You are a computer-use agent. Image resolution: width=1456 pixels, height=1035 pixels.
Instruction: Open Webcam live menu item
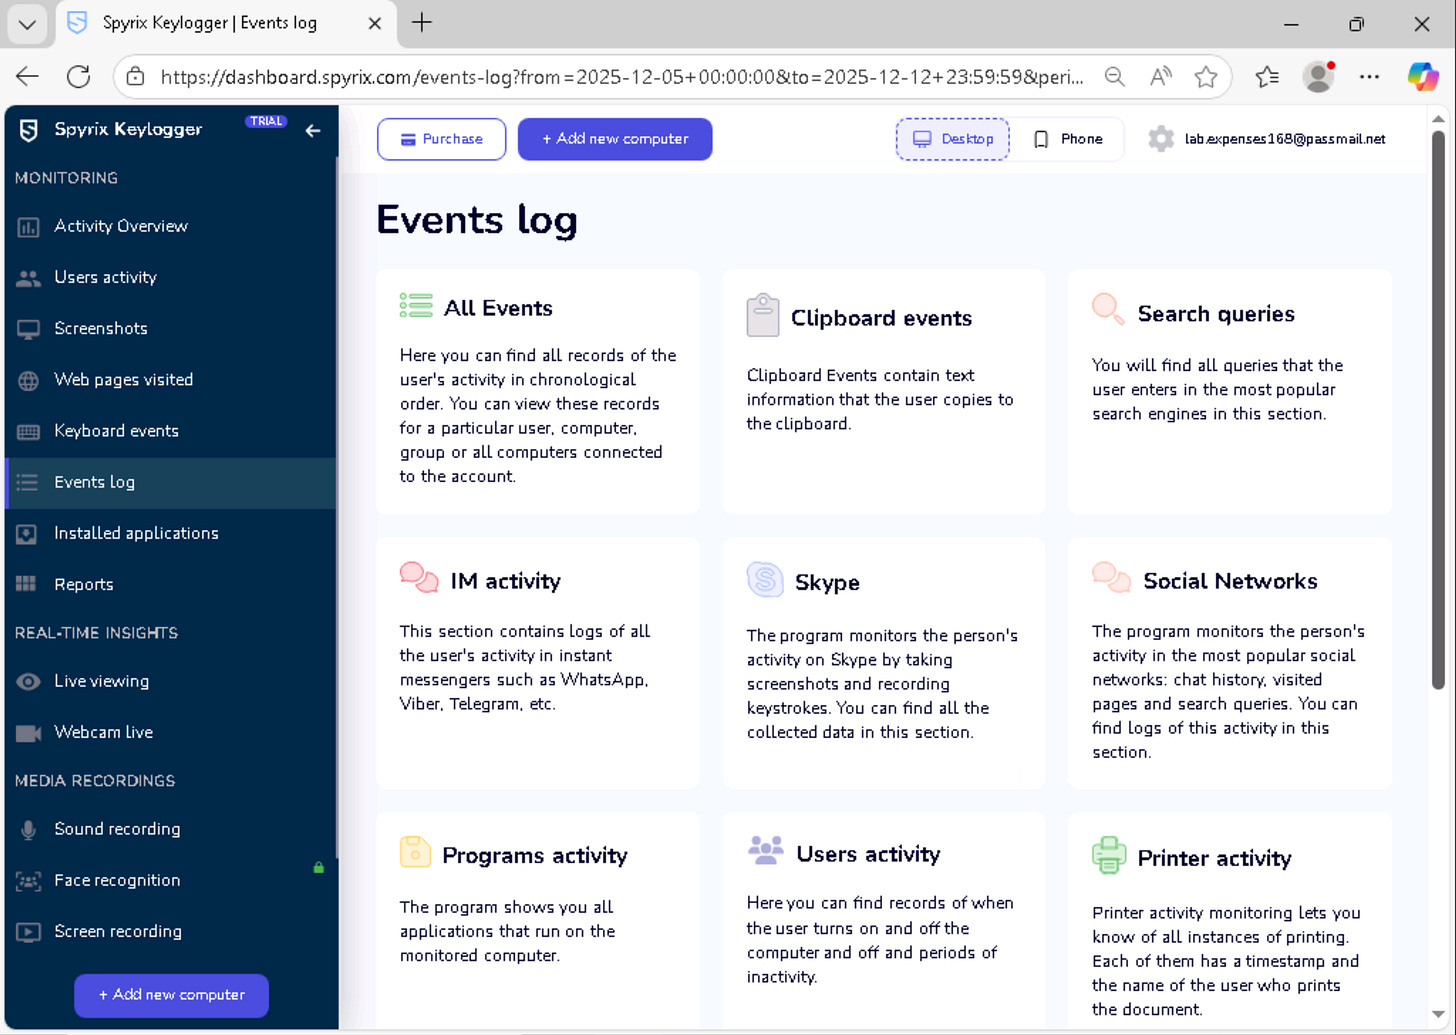[x=103, y=733]
